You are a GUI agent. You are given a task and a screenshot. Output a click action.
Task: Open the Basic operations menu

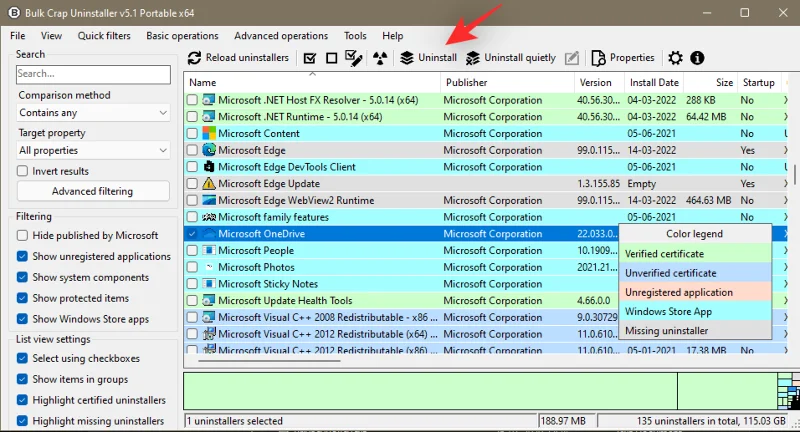coord(182,36)
